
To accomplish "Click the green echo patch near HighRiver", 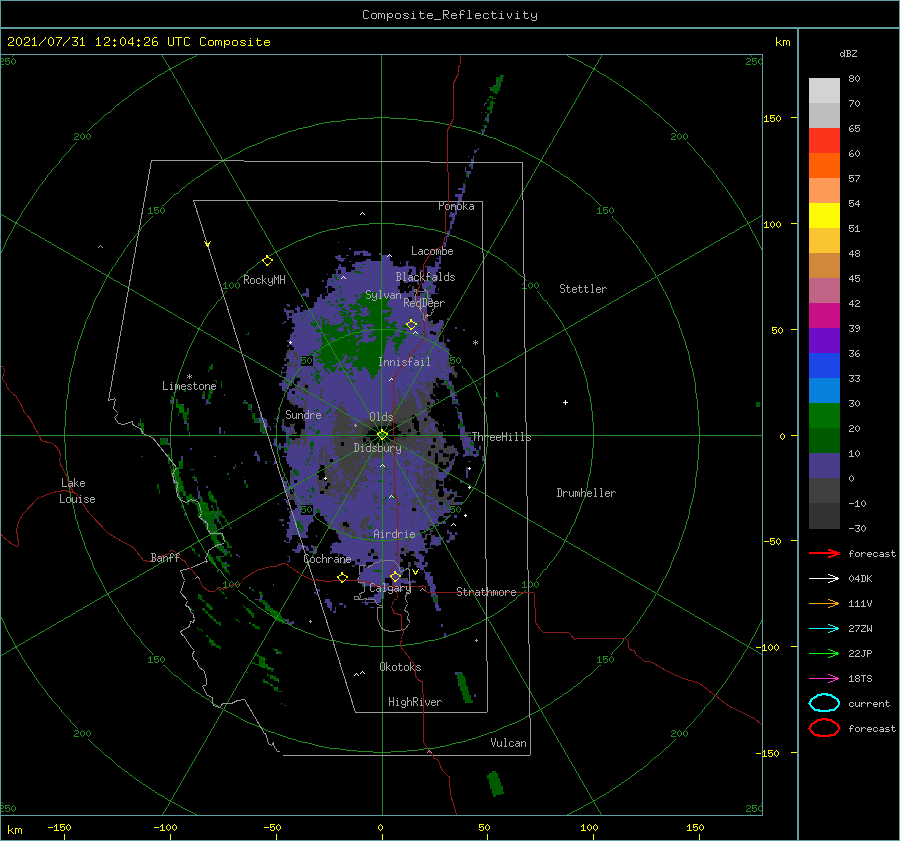I will pyautogui.click(x=464, y=687).
